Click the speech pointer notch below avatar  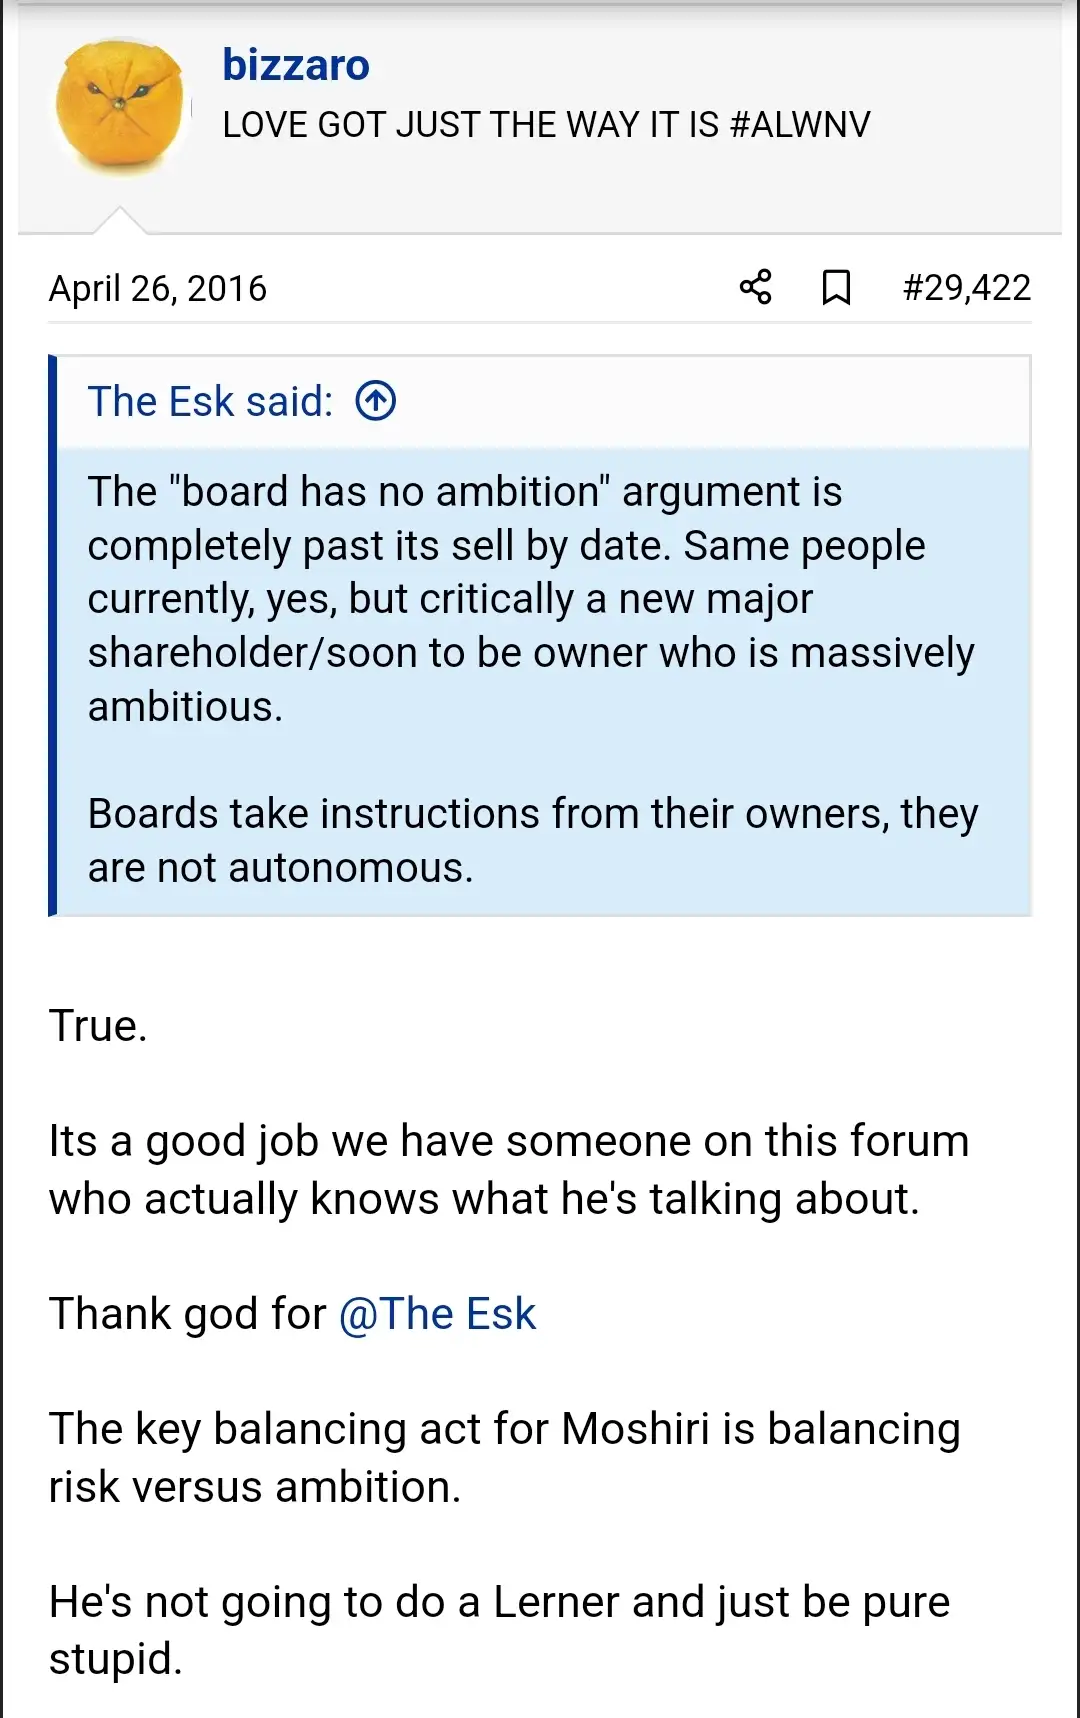tap(120, 220)
